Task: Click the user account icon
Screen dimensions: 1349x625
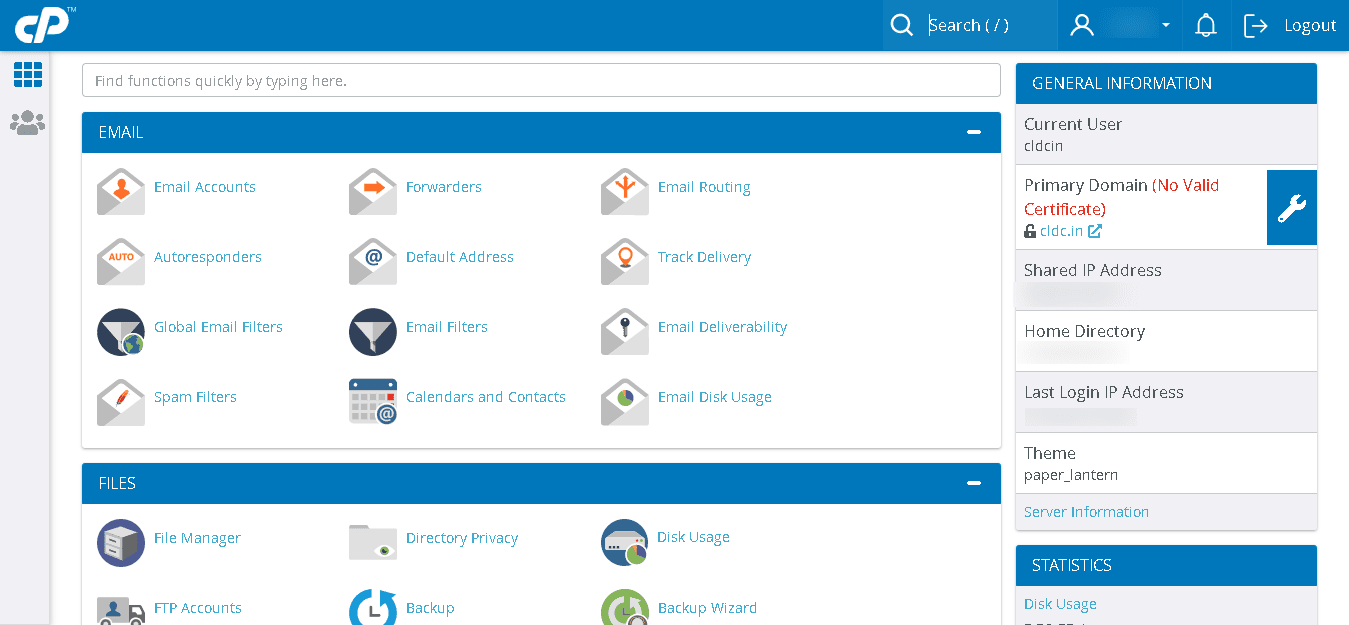Action: click(1082, 25)
